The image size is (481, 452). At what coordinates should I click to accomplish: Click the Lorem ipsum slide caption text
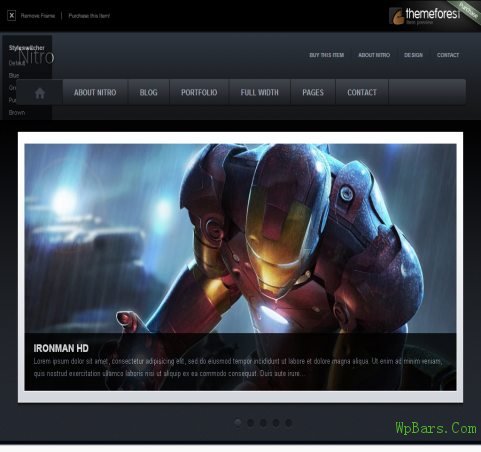click(x=238, y=367)
